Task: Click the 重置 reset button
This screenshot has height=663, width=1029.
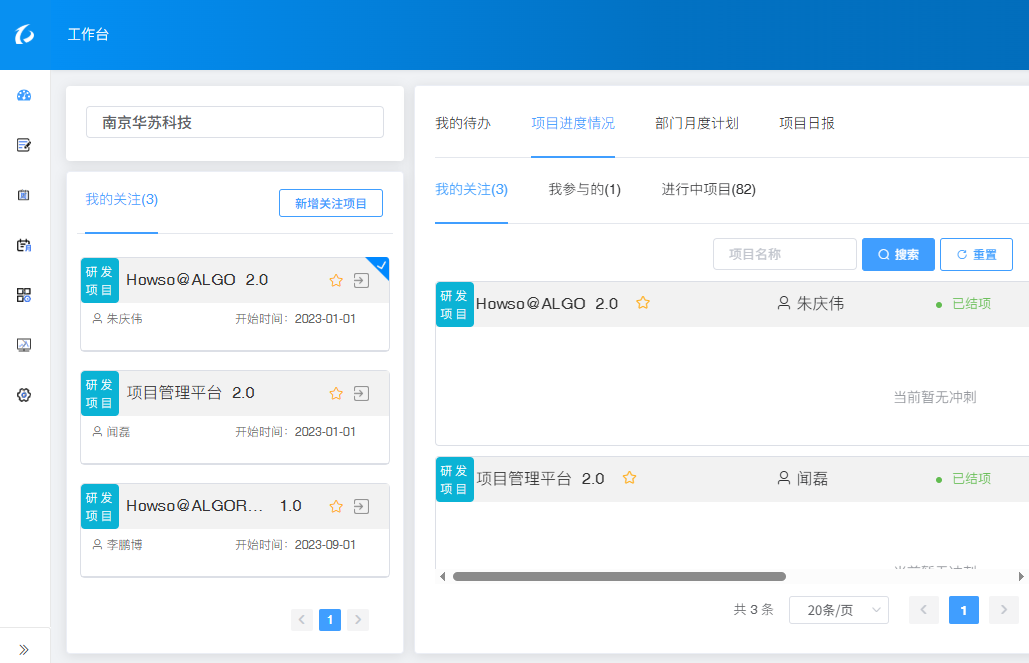Action: coord(976,254)
